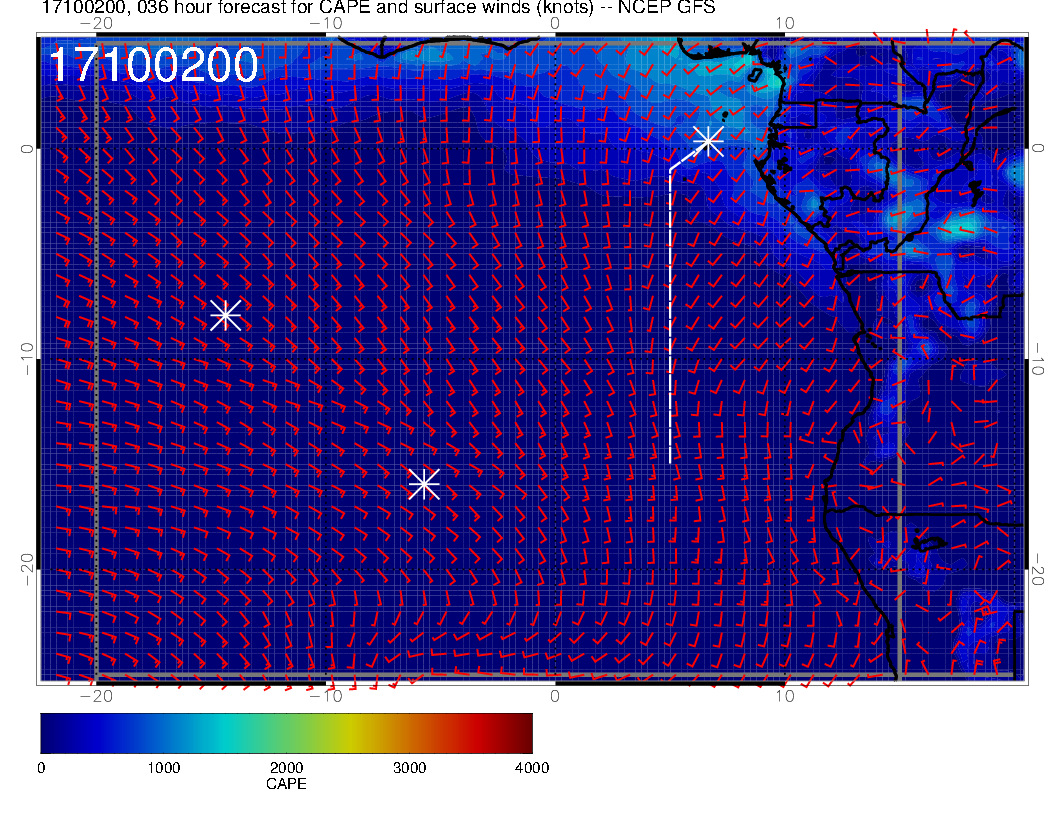The height and width of the screenshot is (816, 1056).
Task: Click the small island outline off Cameroon's coast
Action: point(757,74)
